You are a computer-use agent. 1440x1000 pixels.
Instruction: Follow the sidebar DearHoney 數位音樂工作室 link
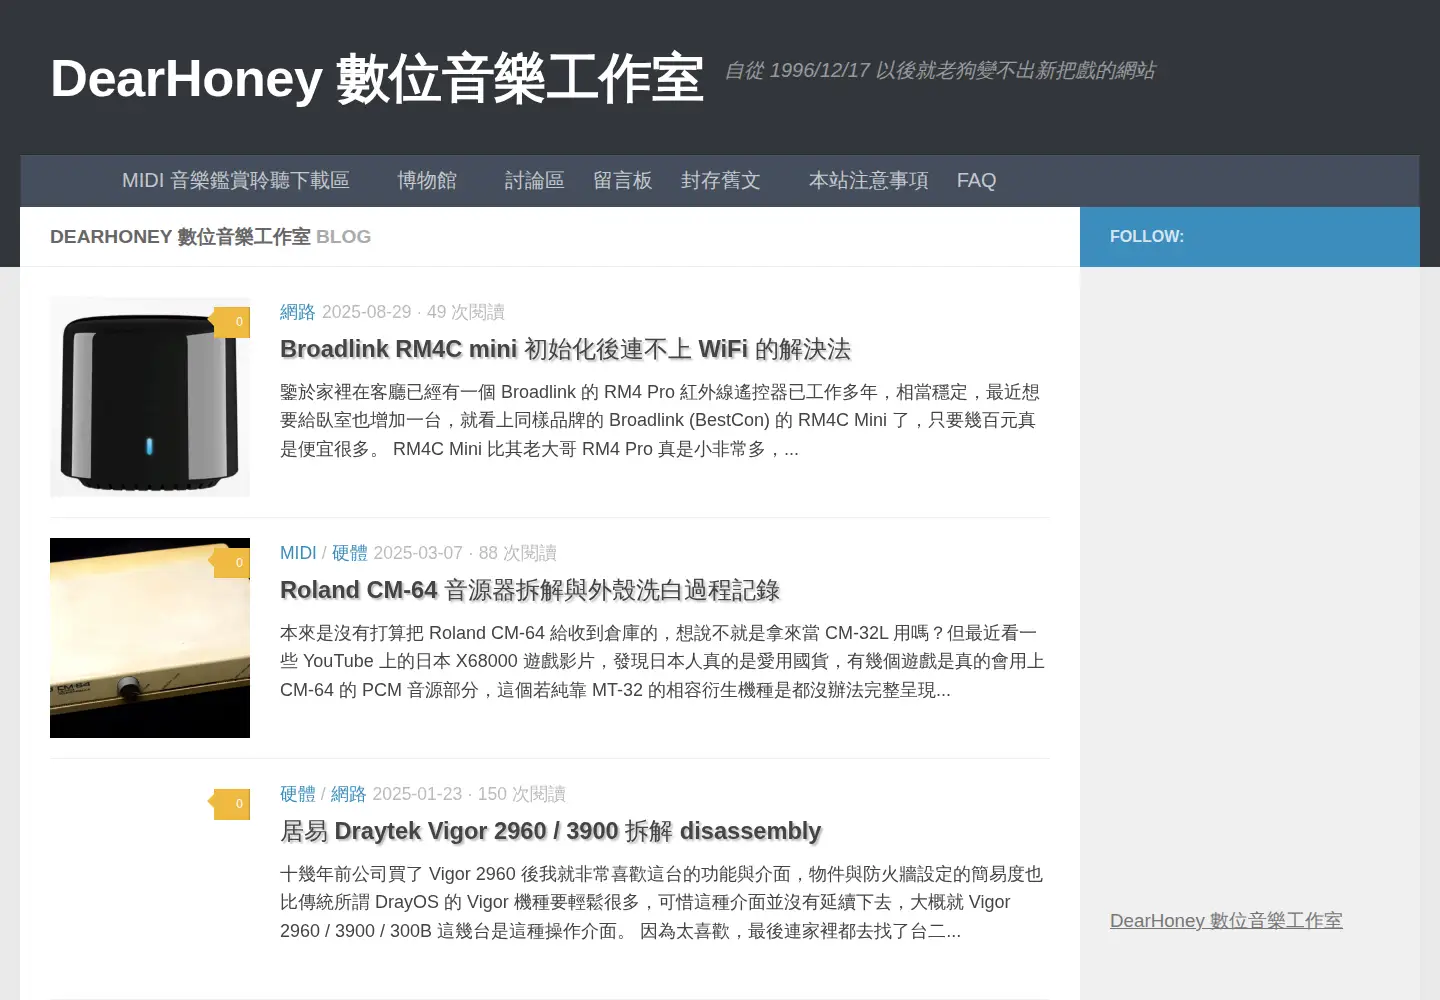click(x=1226, y=921)
